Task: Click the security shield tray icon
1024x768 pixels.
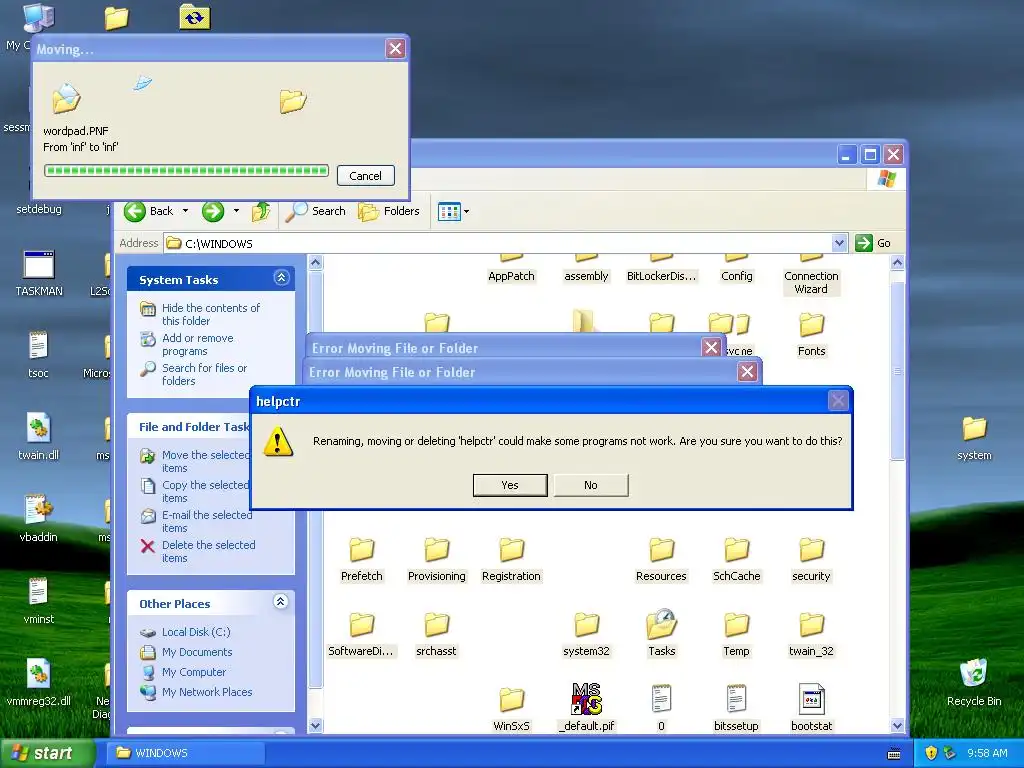Action: coord(931,753)
